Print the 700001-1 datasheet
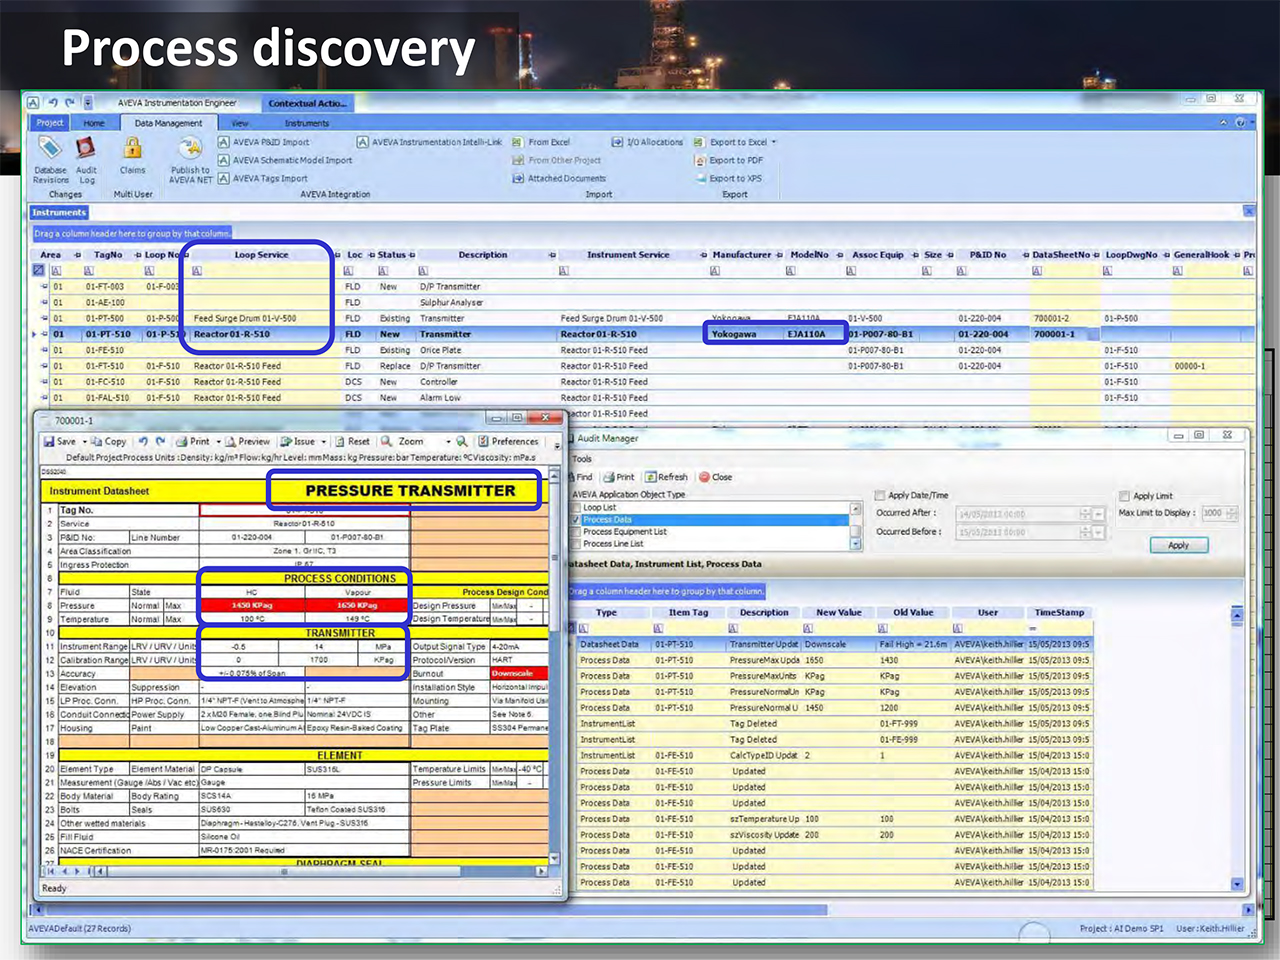 (193, 441)
